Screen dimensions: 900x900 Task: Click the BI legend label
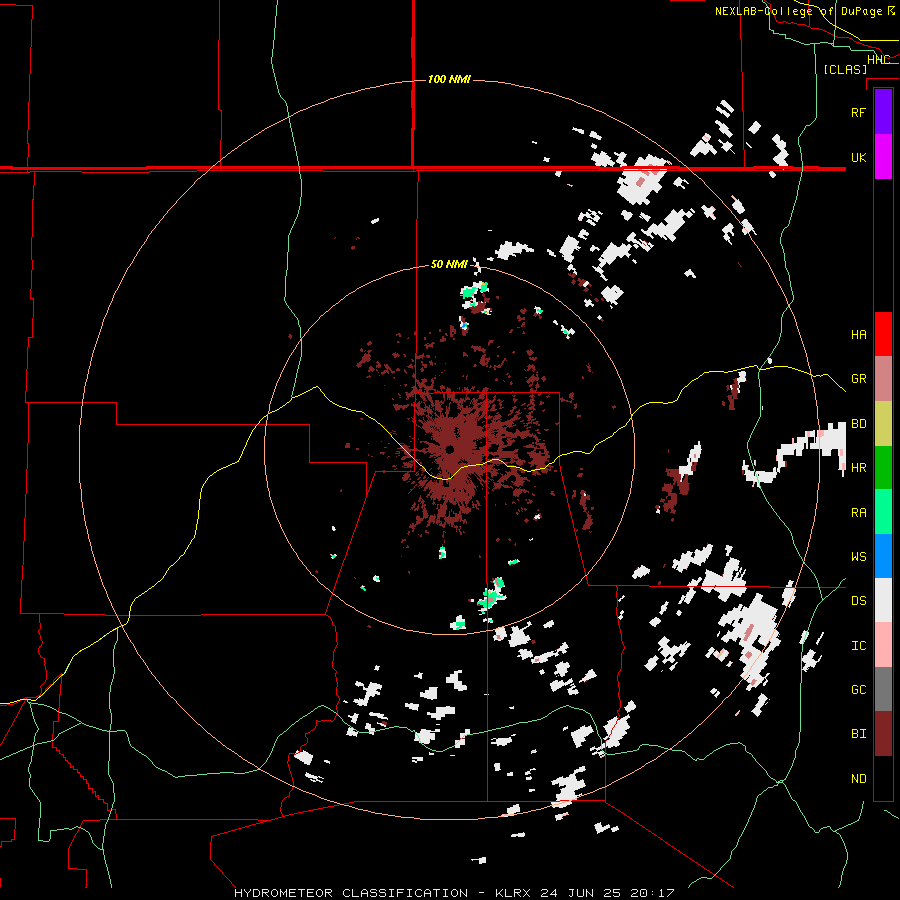click(858, 734)
